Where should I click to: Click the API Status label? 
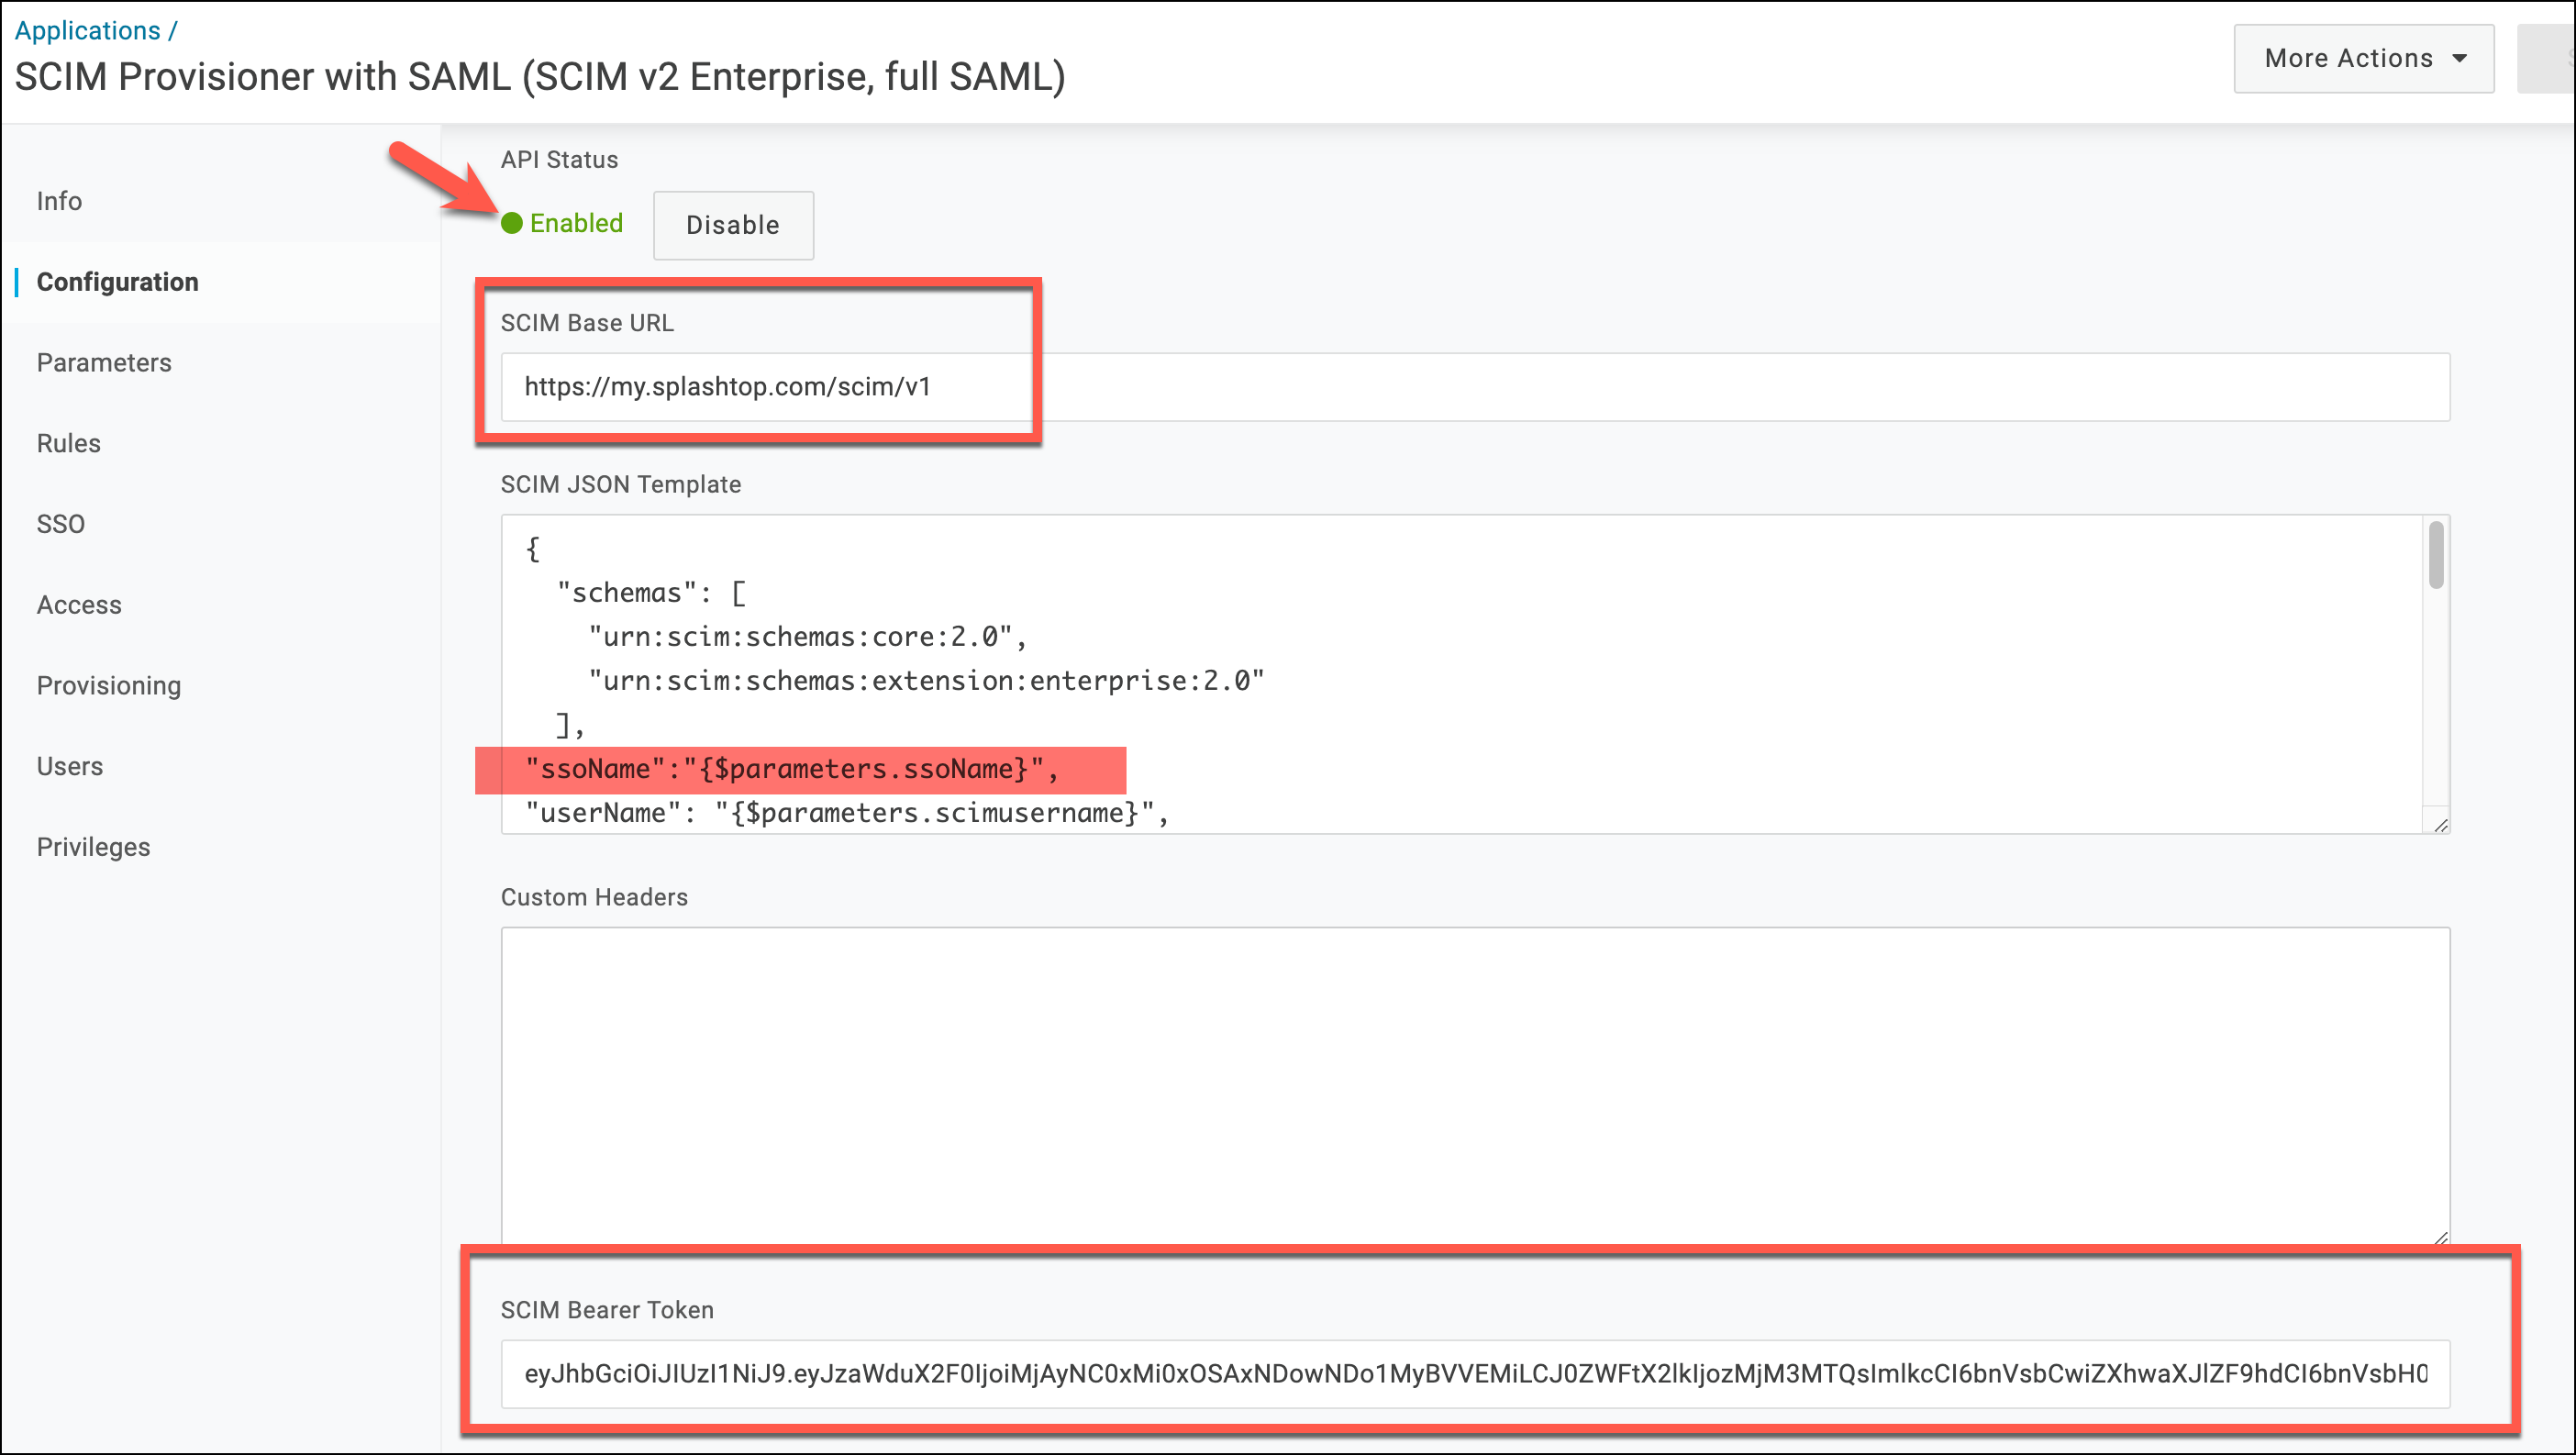click(559, 160)
